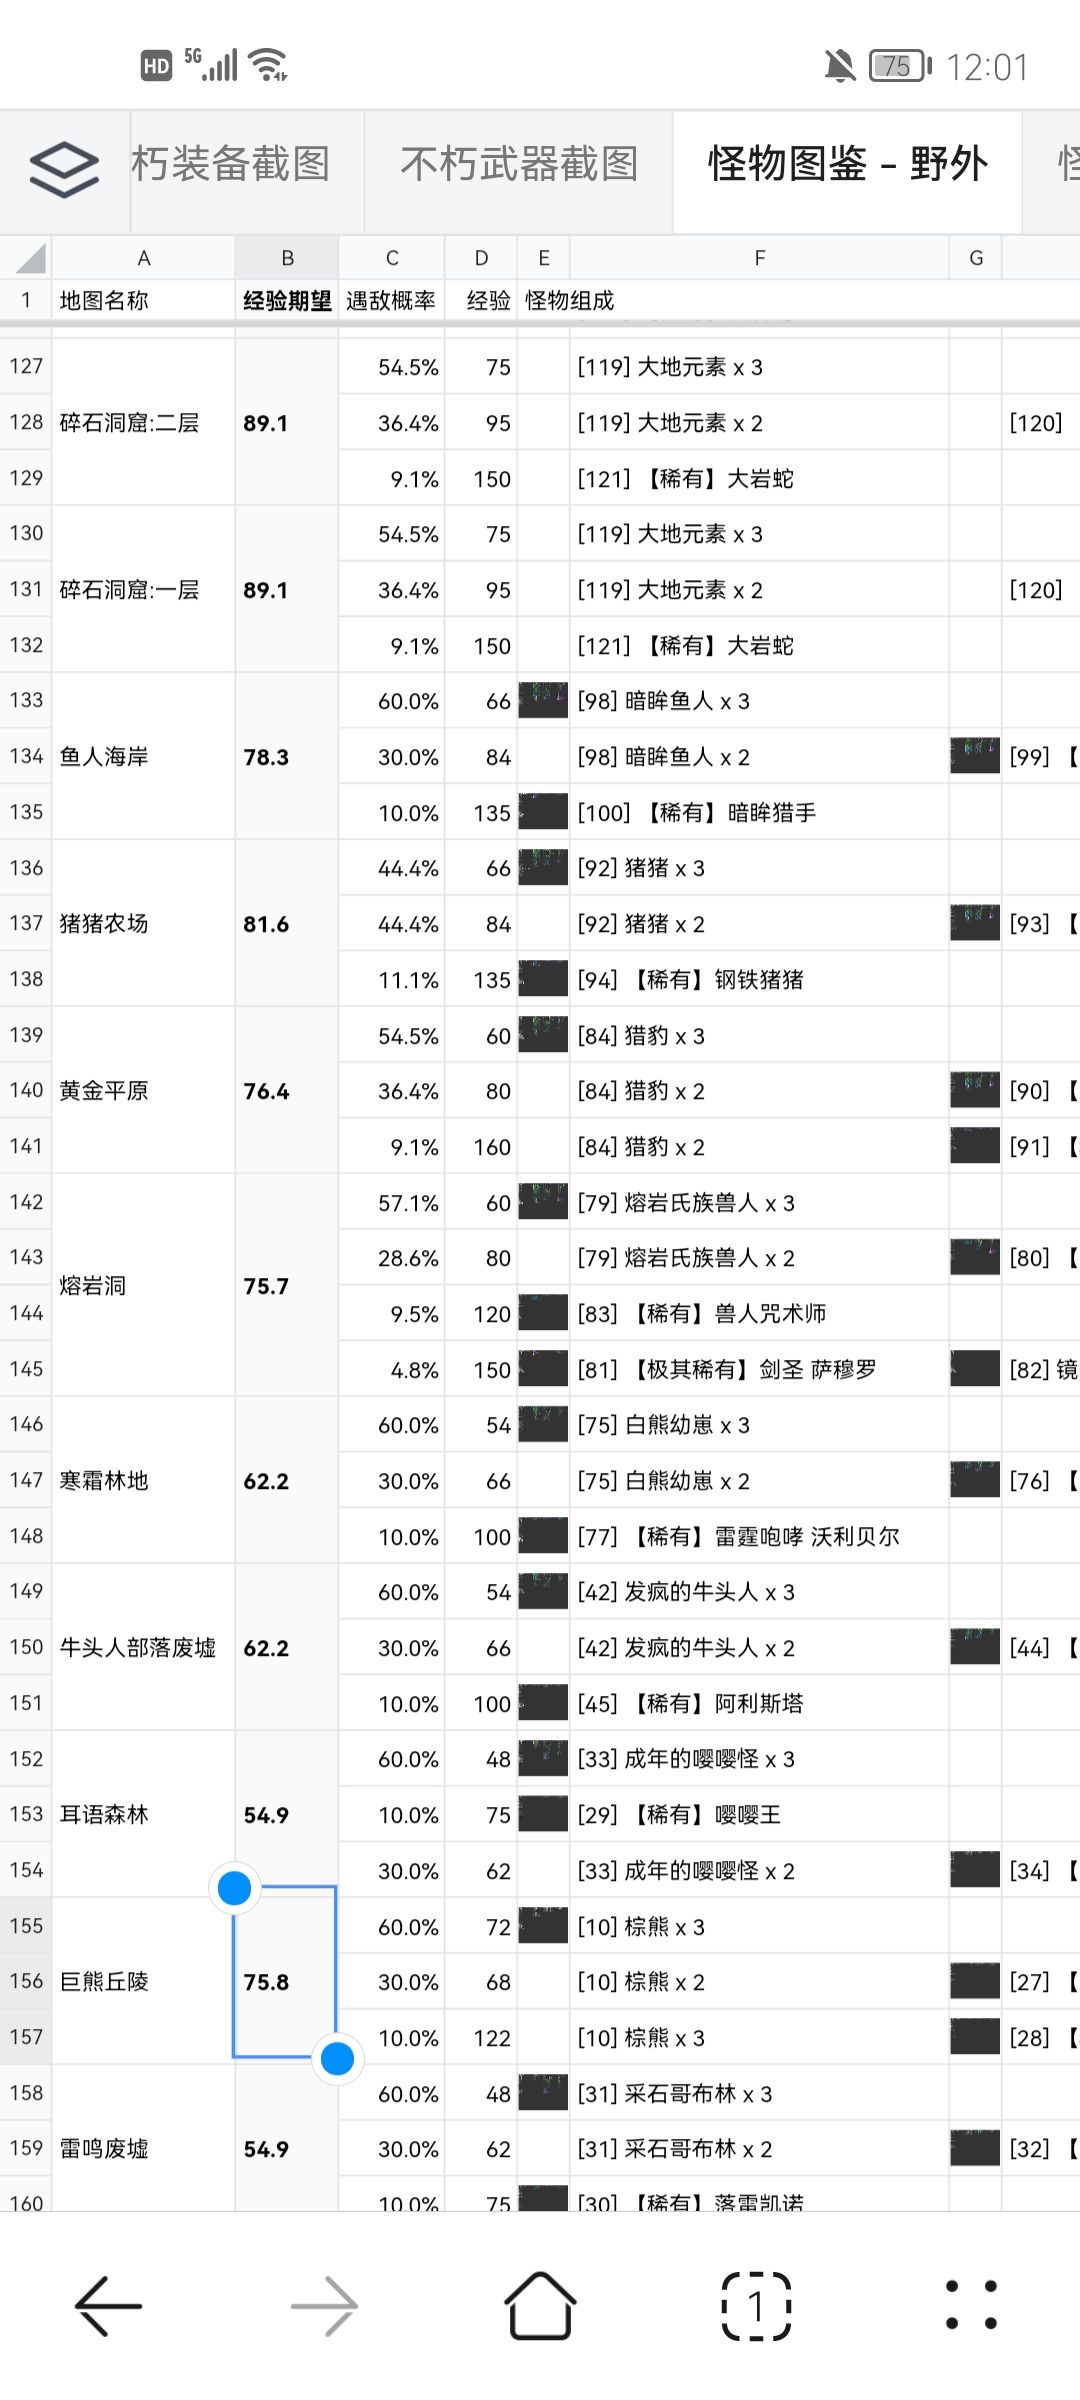Open the four-dot browser menu
The width and height of the screenshot is (1080, 2400).
[971, 2305]
